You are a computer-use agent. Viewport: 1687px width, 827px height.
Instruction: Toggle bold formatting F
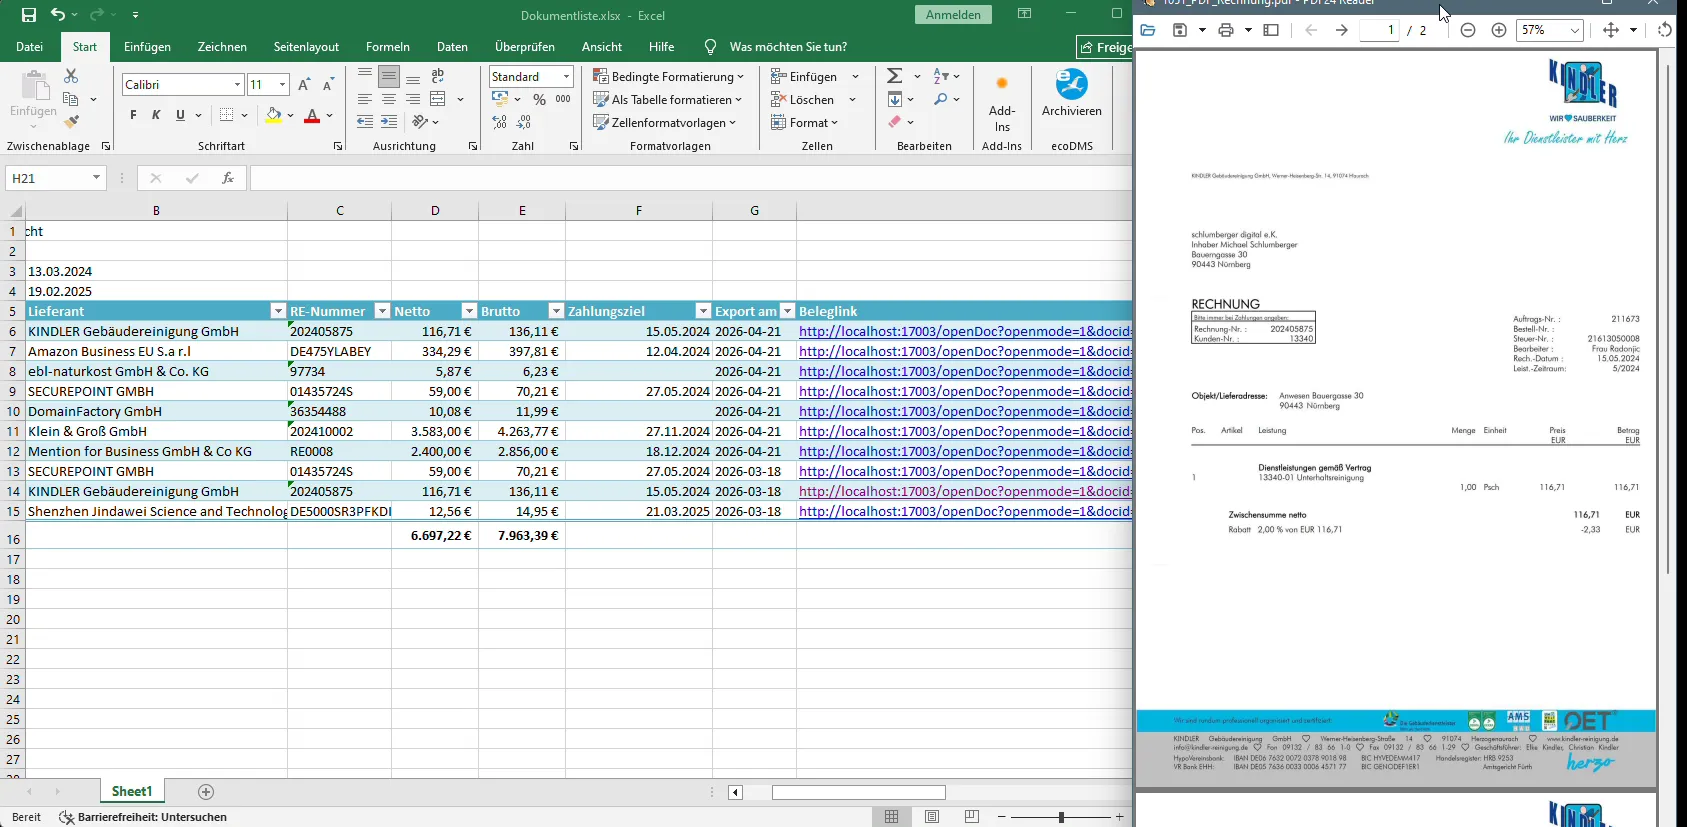pos(133,115)
